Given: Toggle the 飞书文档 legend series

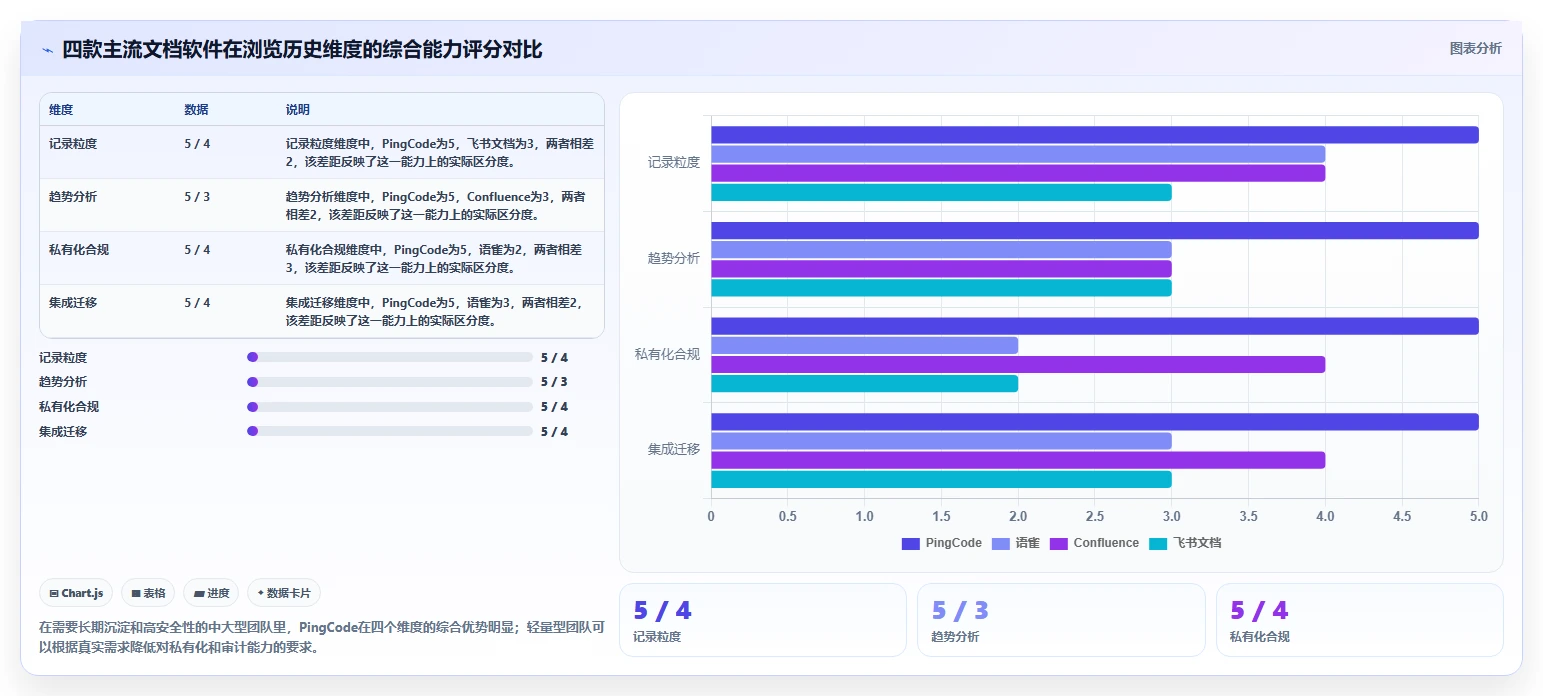Looking at the screenshot, I should coord(1185,543).
